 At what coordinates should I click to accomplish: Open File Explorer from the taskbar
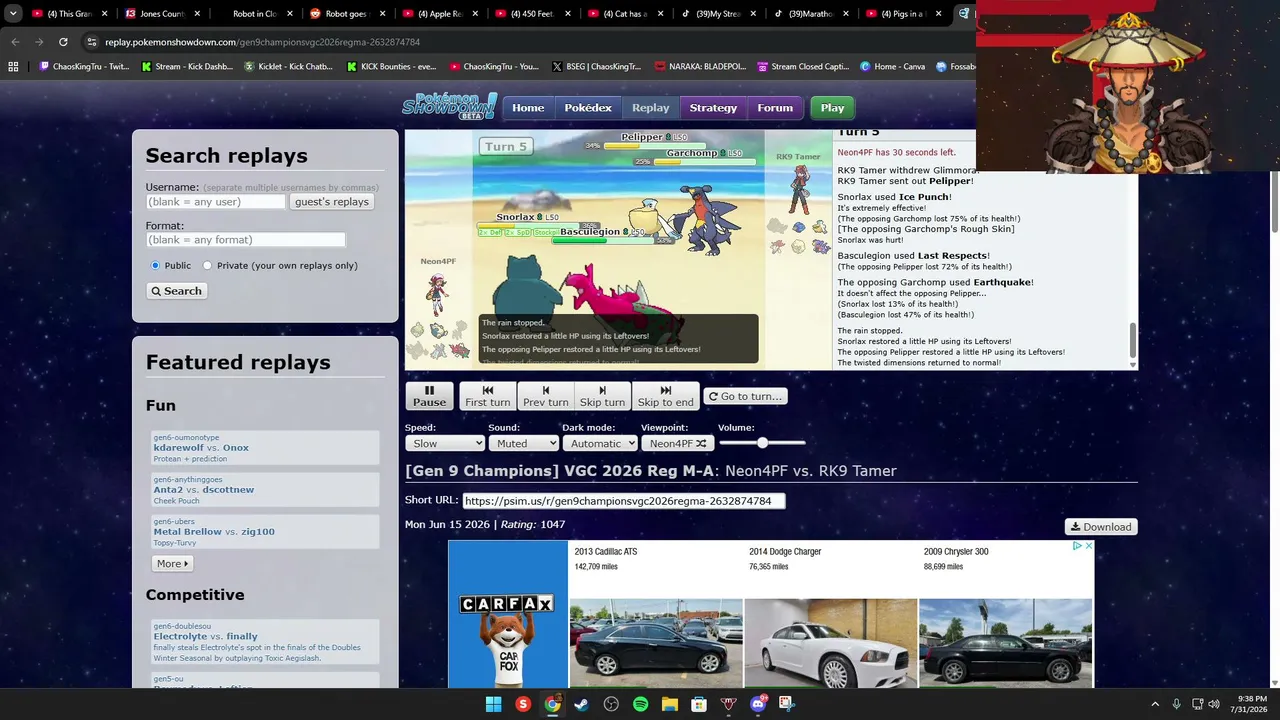point(670,704)
